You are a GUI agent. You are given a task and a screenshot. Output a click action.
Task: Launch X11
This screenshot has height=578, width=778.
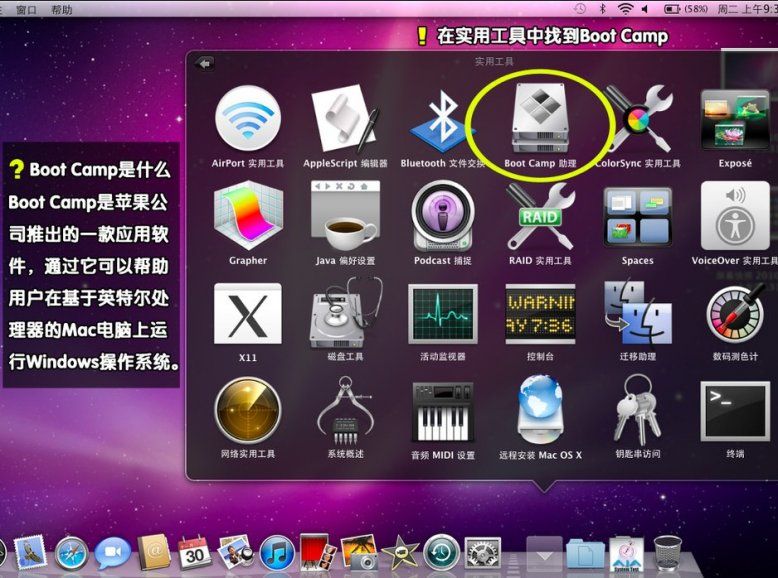(x=248, y=314)
